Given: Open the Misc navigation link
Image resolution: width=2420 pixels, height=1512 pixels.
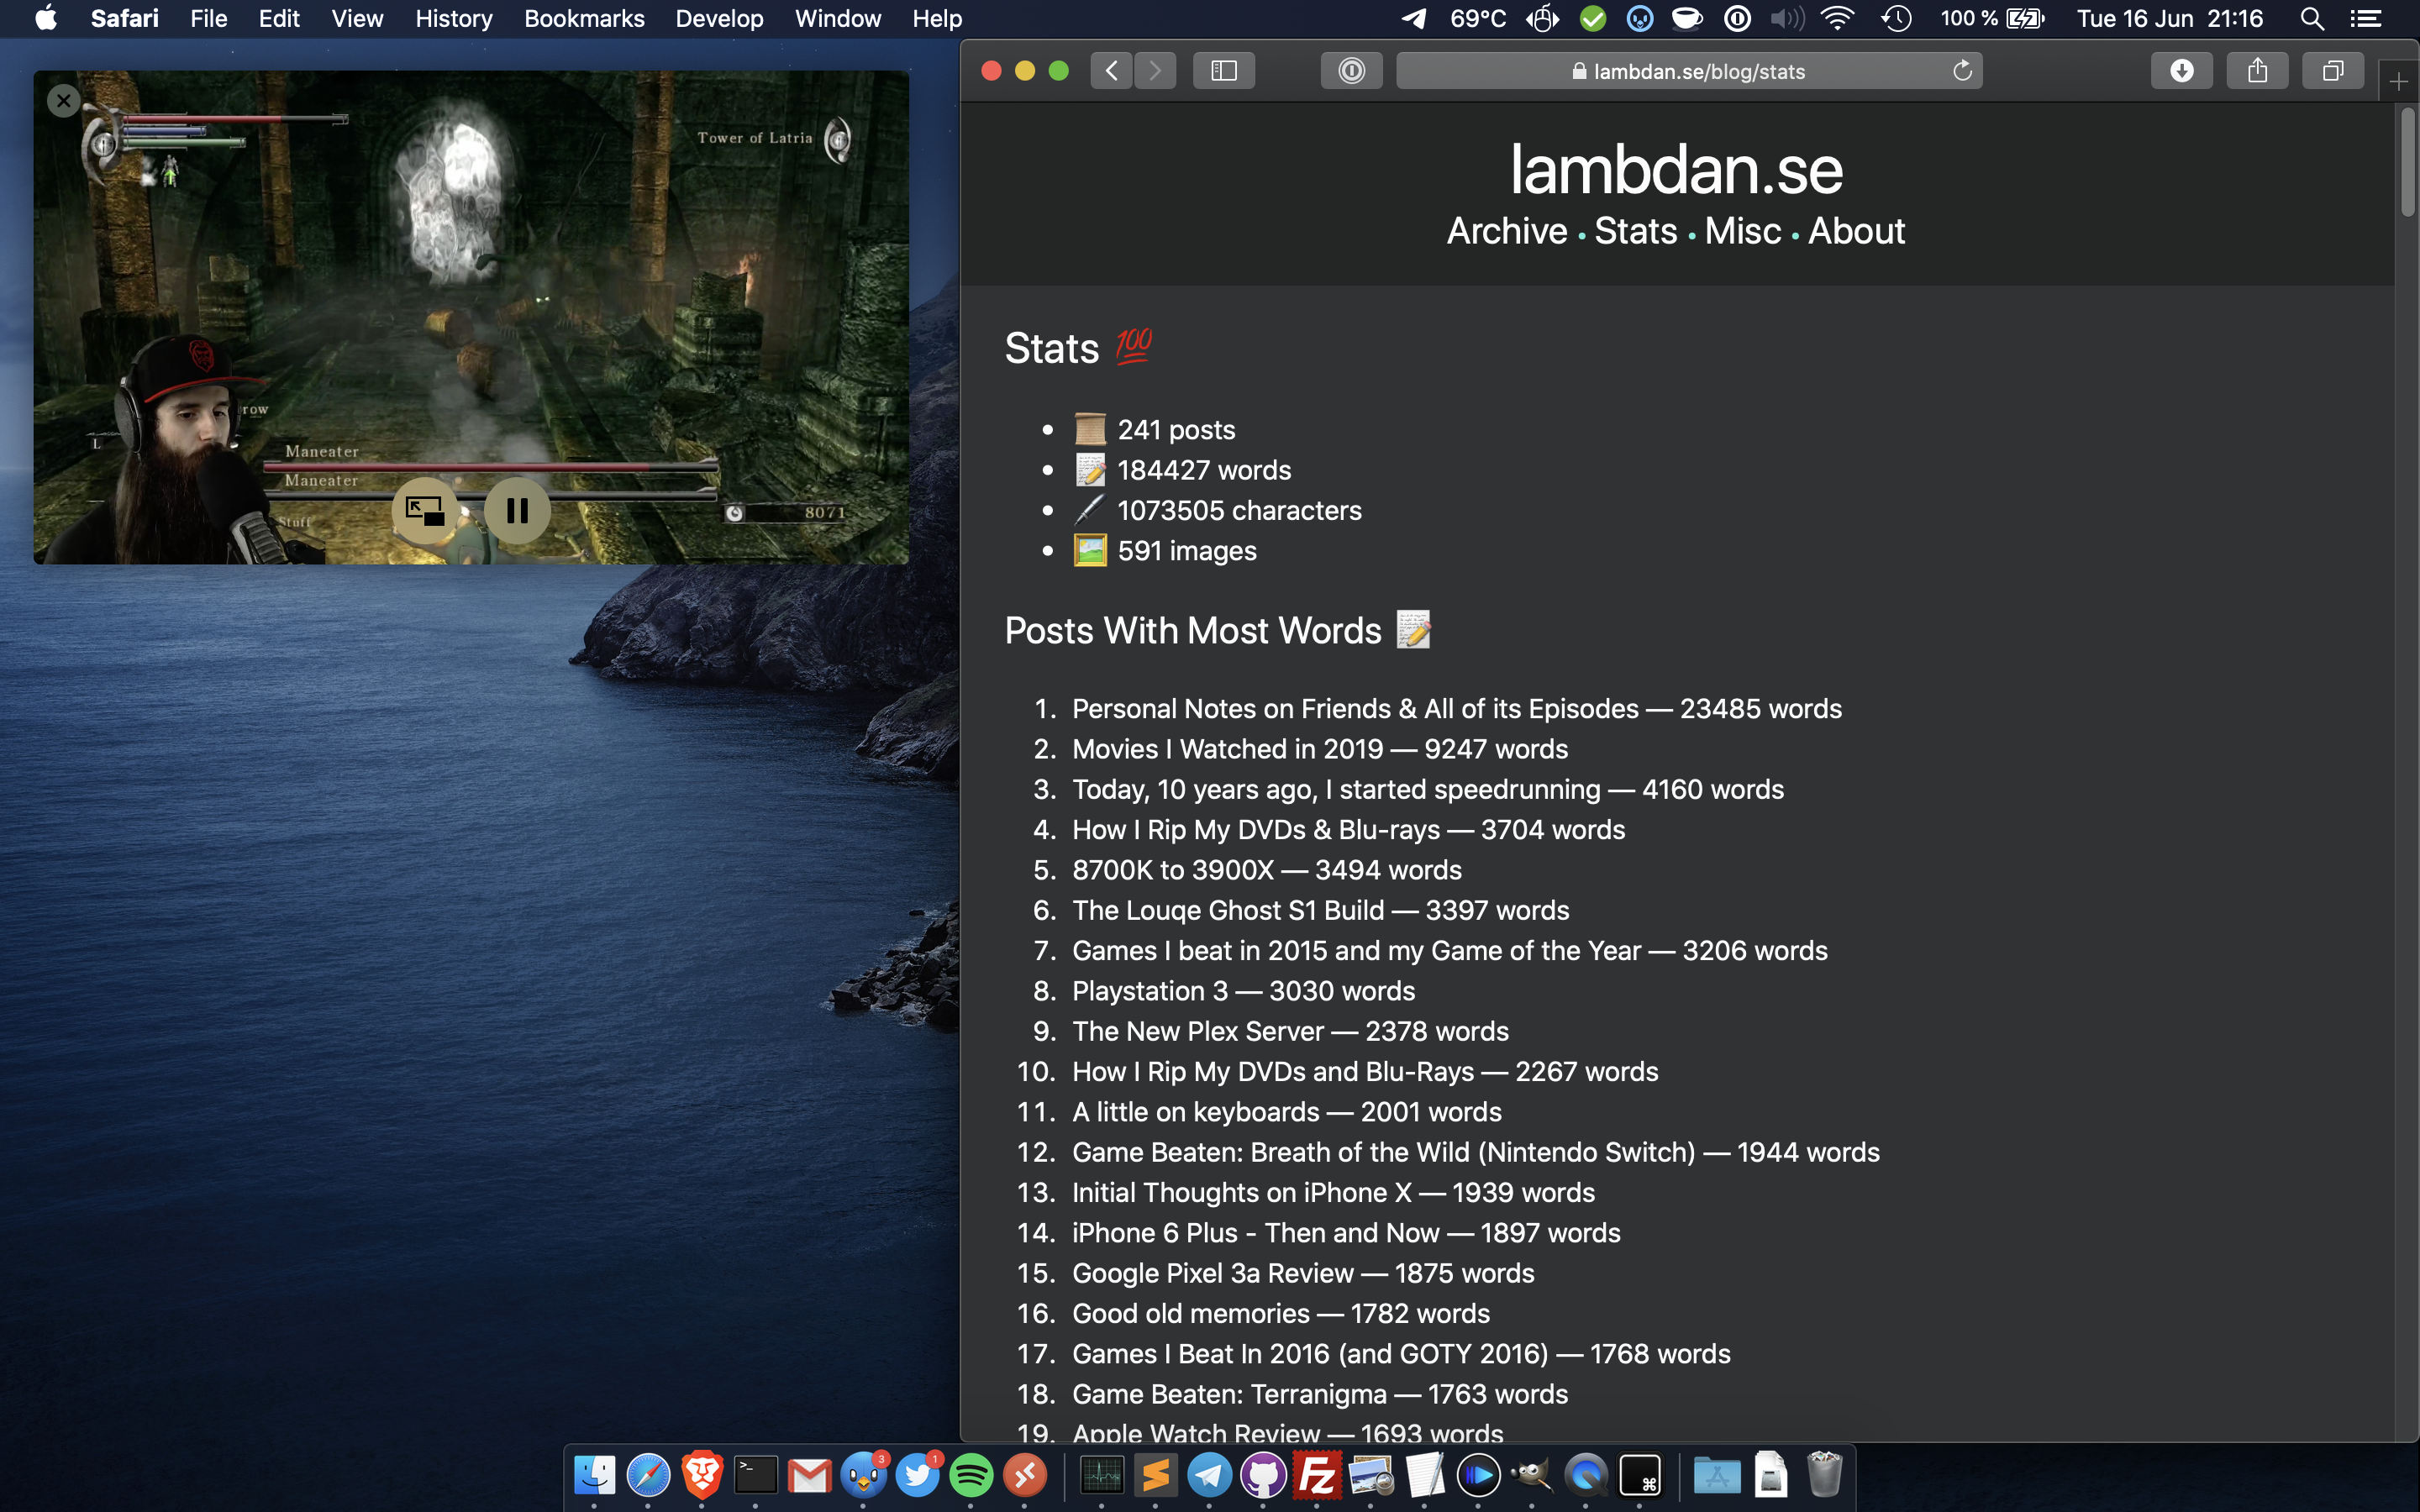Looking at the screenshot, I should [1743, 231].
